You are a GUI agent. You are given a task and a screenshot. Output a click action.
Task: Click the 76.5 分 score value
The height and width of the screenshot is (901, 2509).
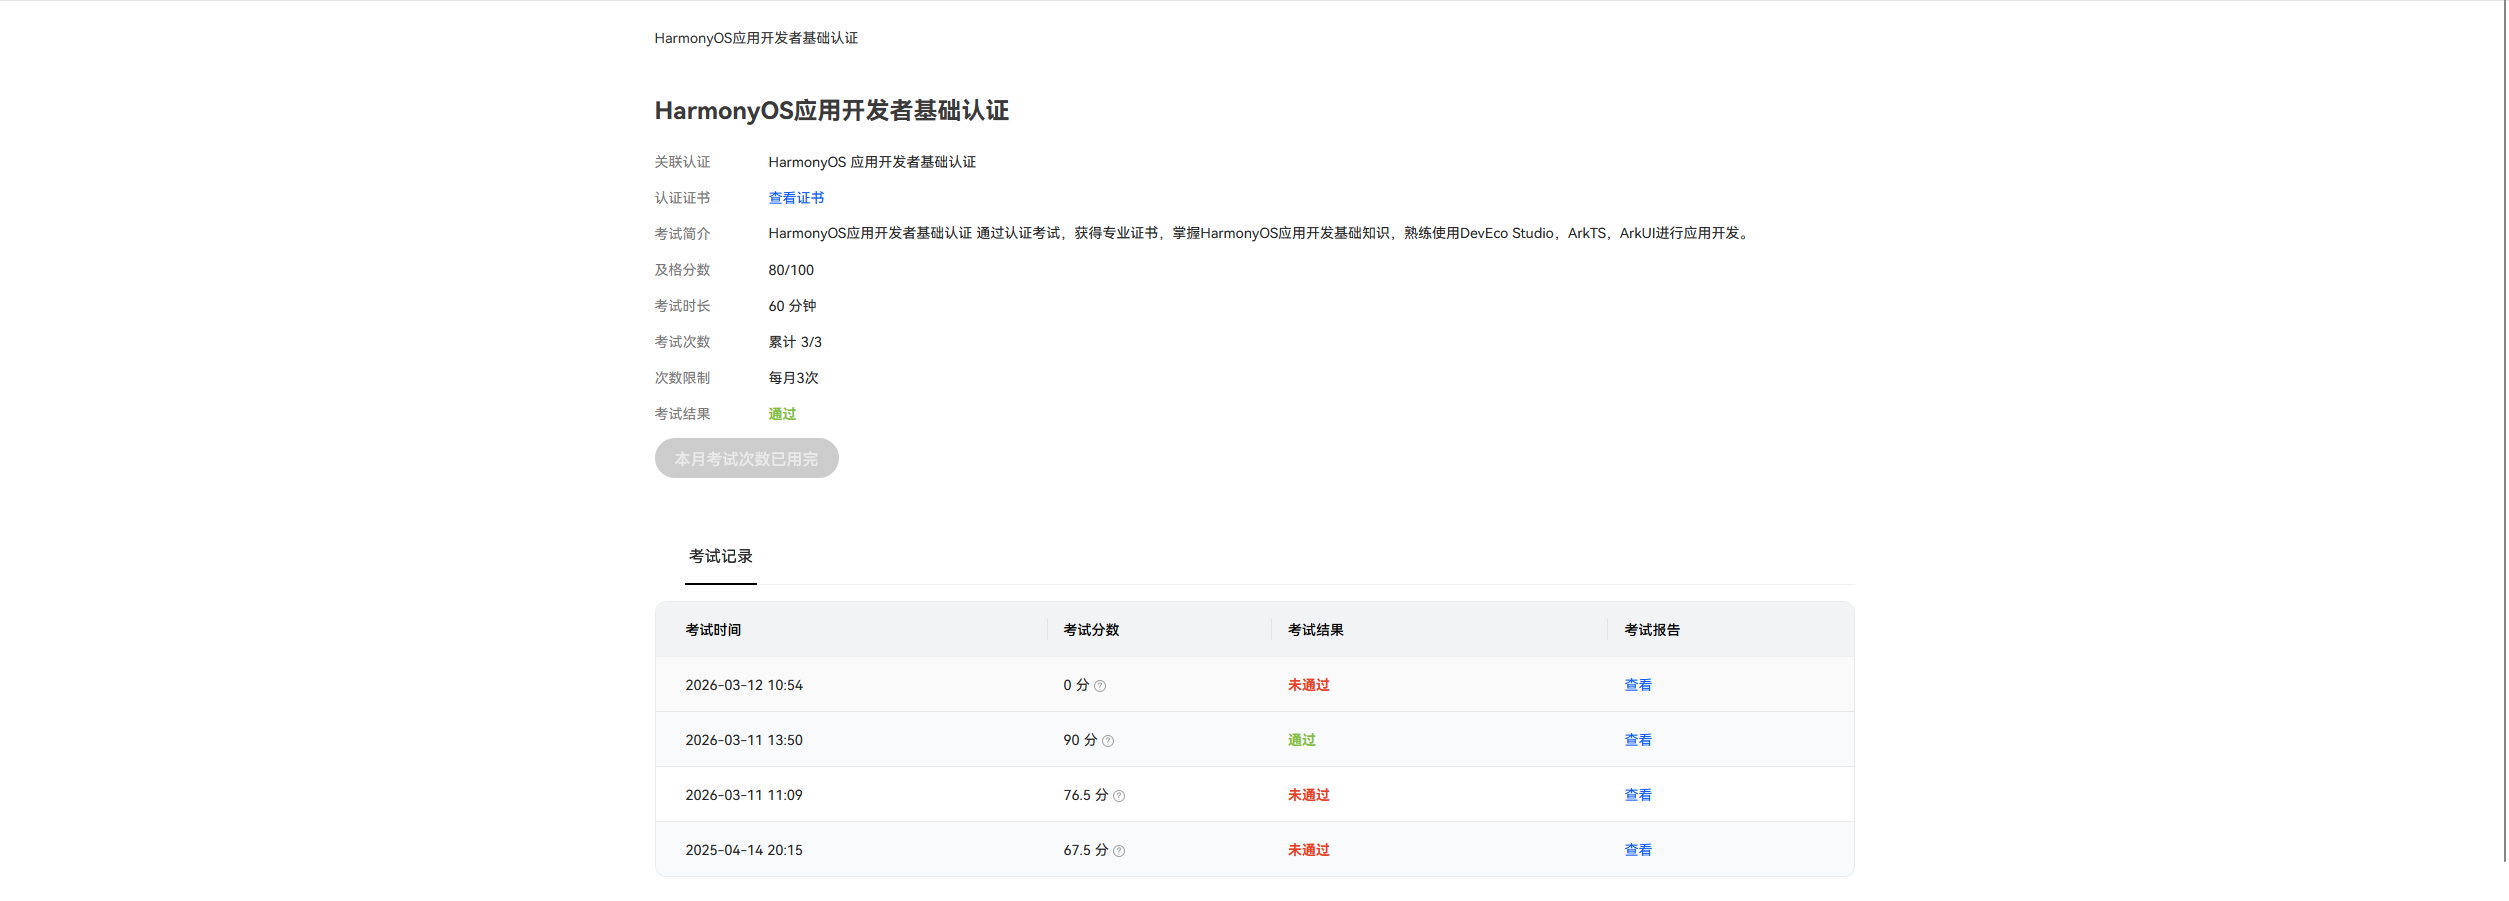click(x=1086, y=795)
